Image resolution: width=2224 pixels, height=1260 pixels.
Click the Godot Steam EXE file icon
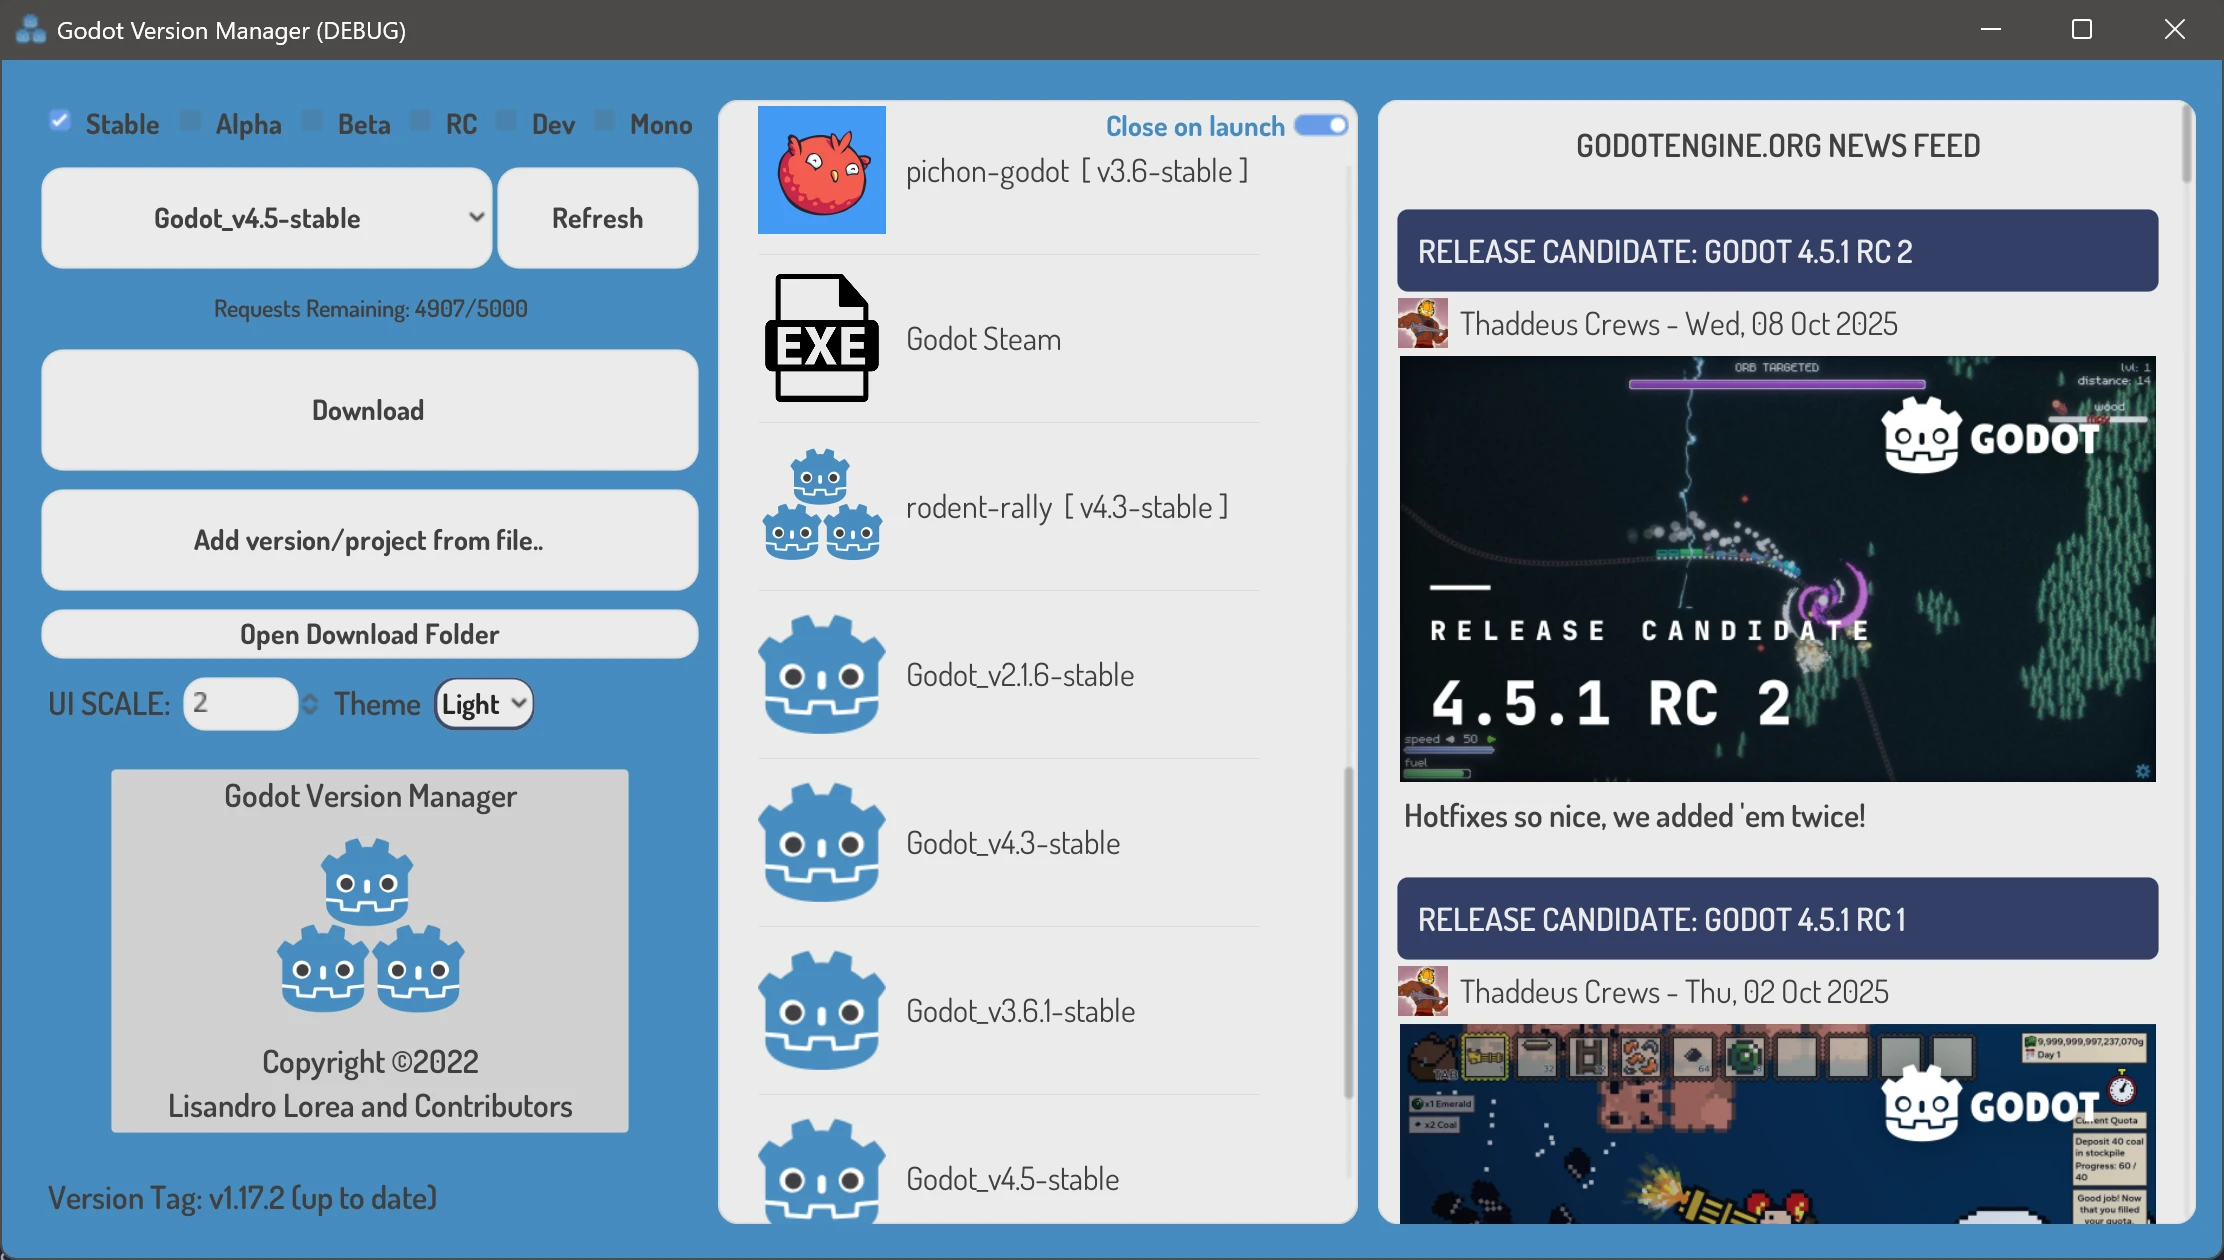coord(822,338)
